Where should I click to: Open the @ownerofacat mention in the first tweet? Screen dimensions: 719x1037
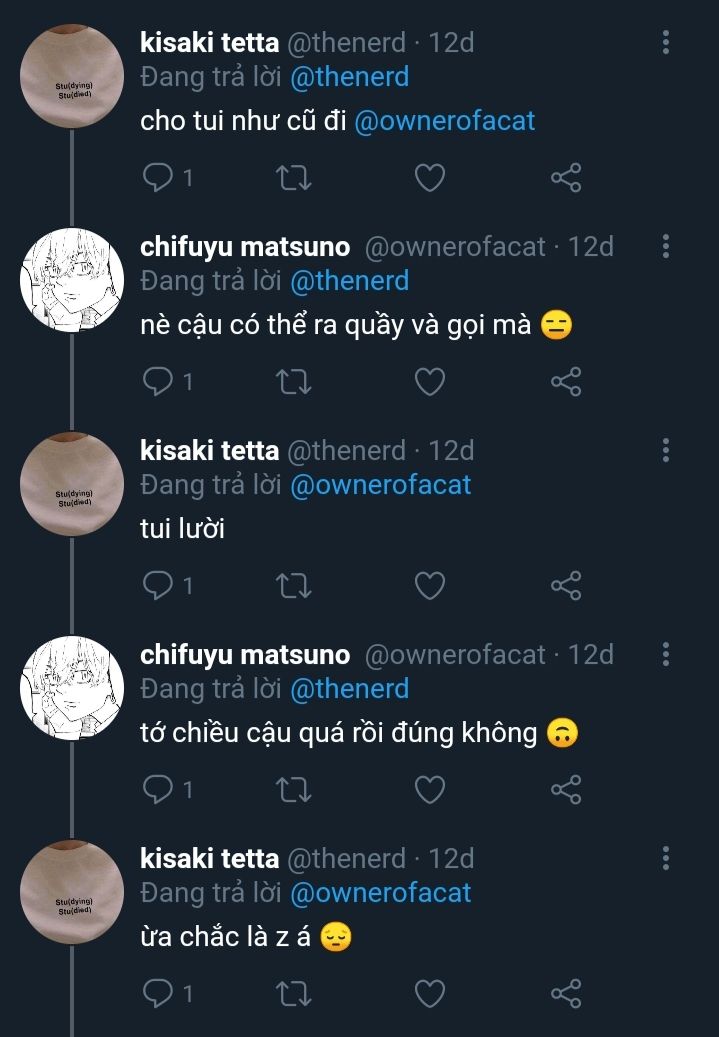445,121
